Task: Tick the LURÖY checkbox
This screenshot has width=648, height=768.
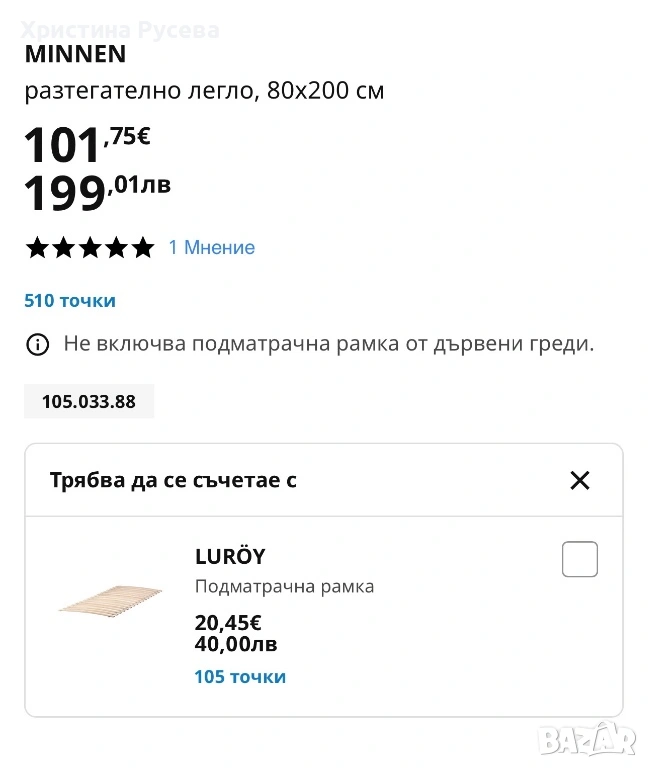Action: point(579,560)
